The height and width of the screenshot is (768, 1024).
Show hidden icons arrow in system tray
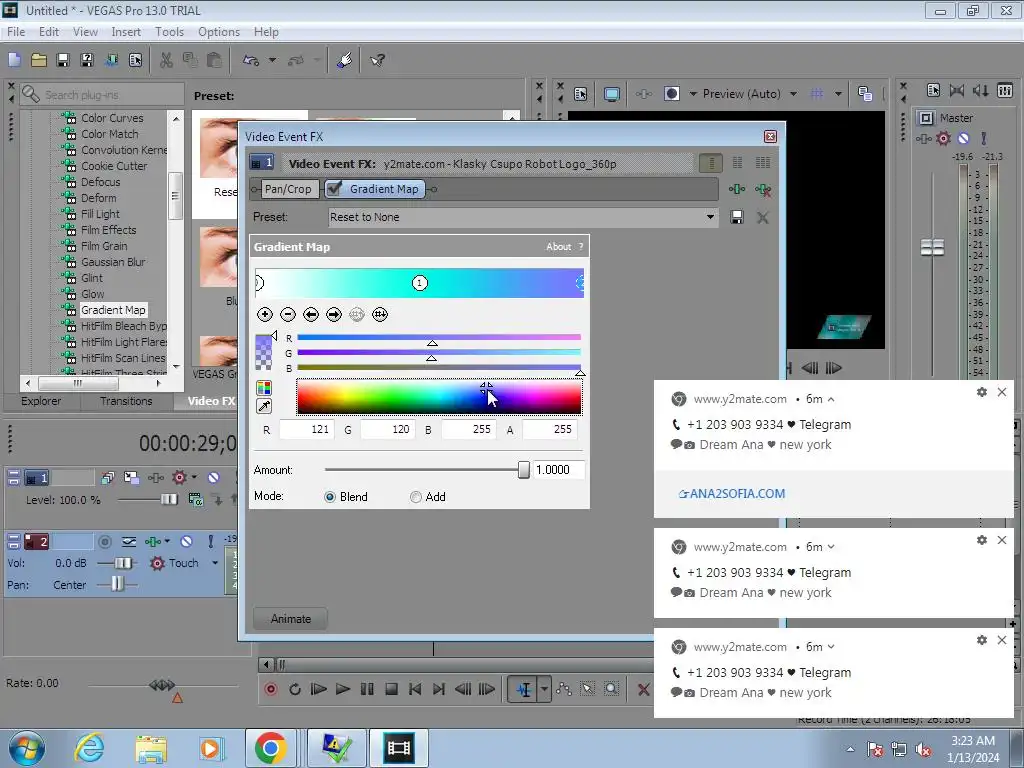[850, 749]
